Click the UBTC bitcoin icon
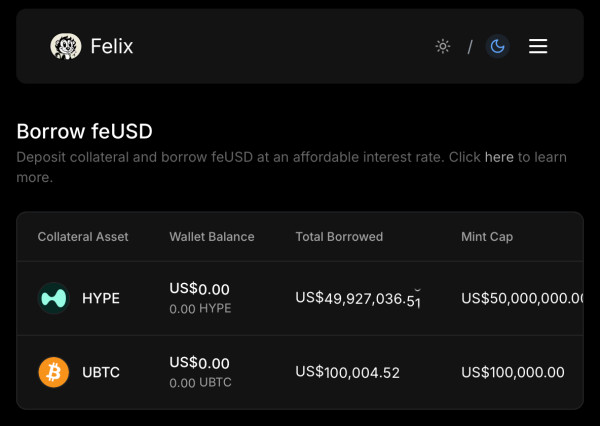 point(53,372)
